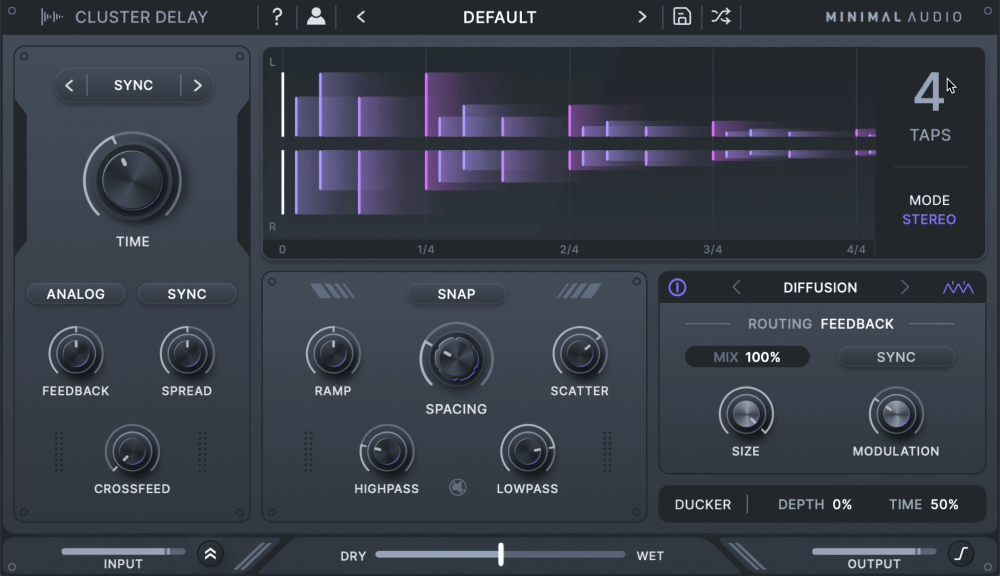Click the DRY/WET mix slider handle
This screenshot has height=576, width=1000.
click(501, 554)
